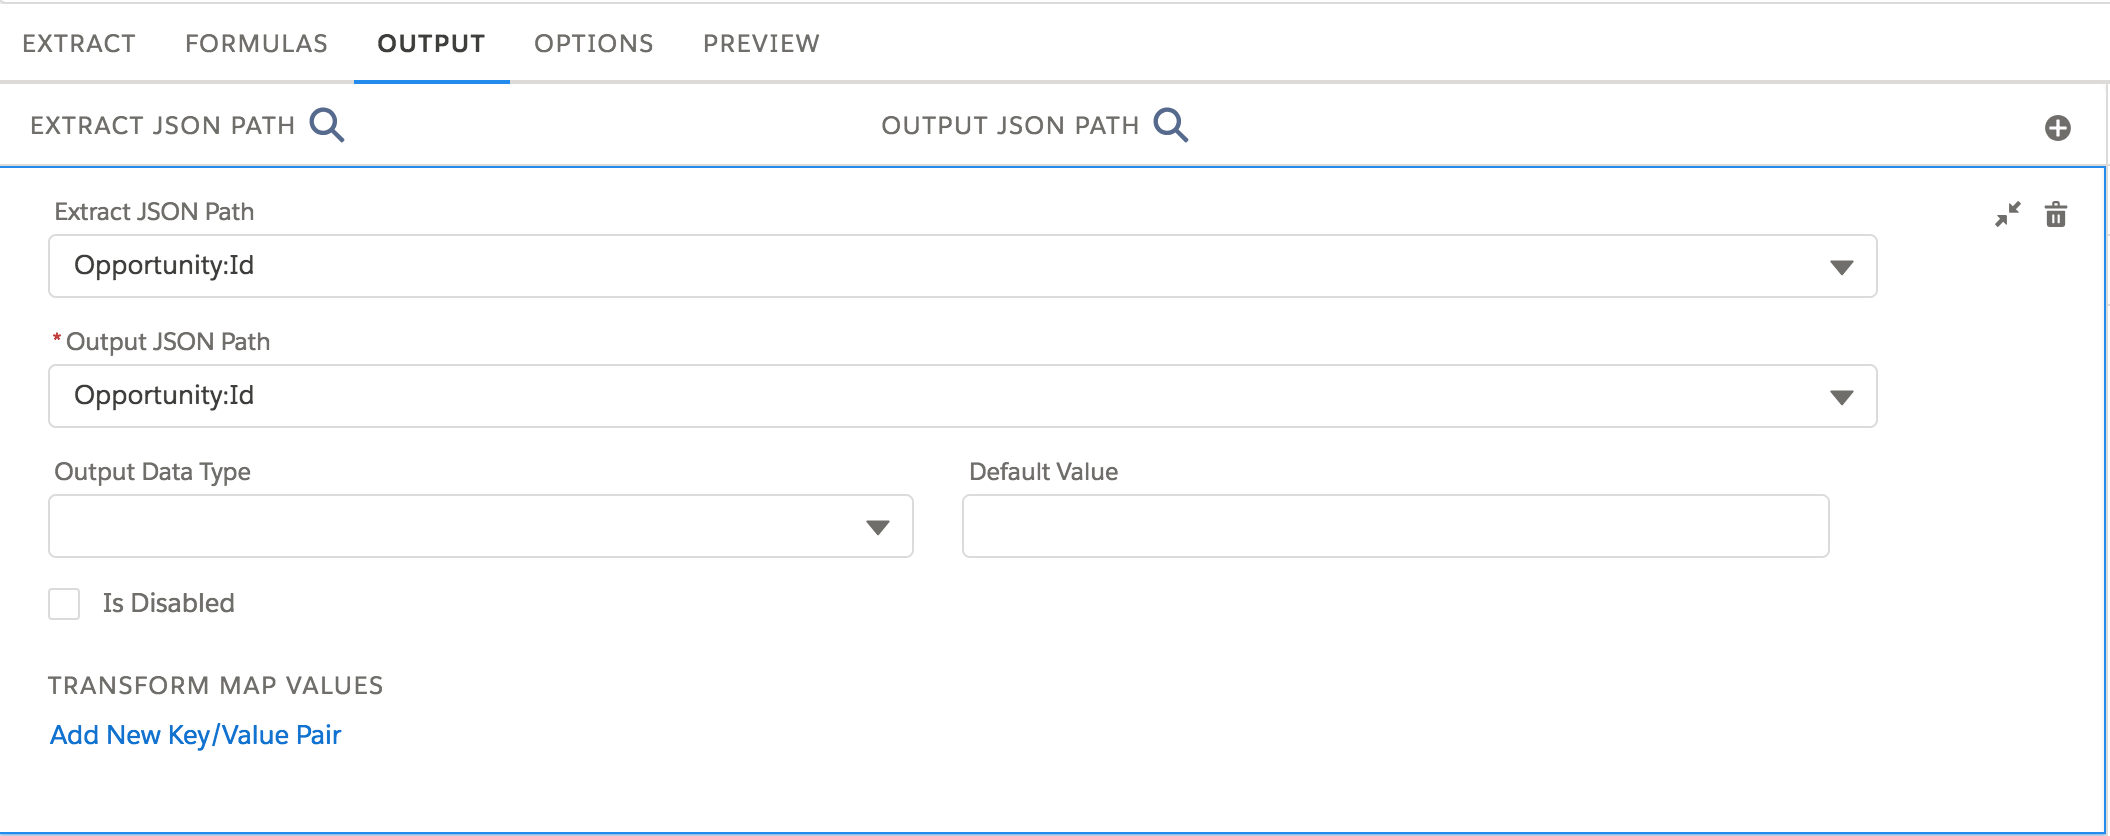Focus the Default Value input field
The width and height of the screenshot is (2110, 836).
coord(1395,526)
